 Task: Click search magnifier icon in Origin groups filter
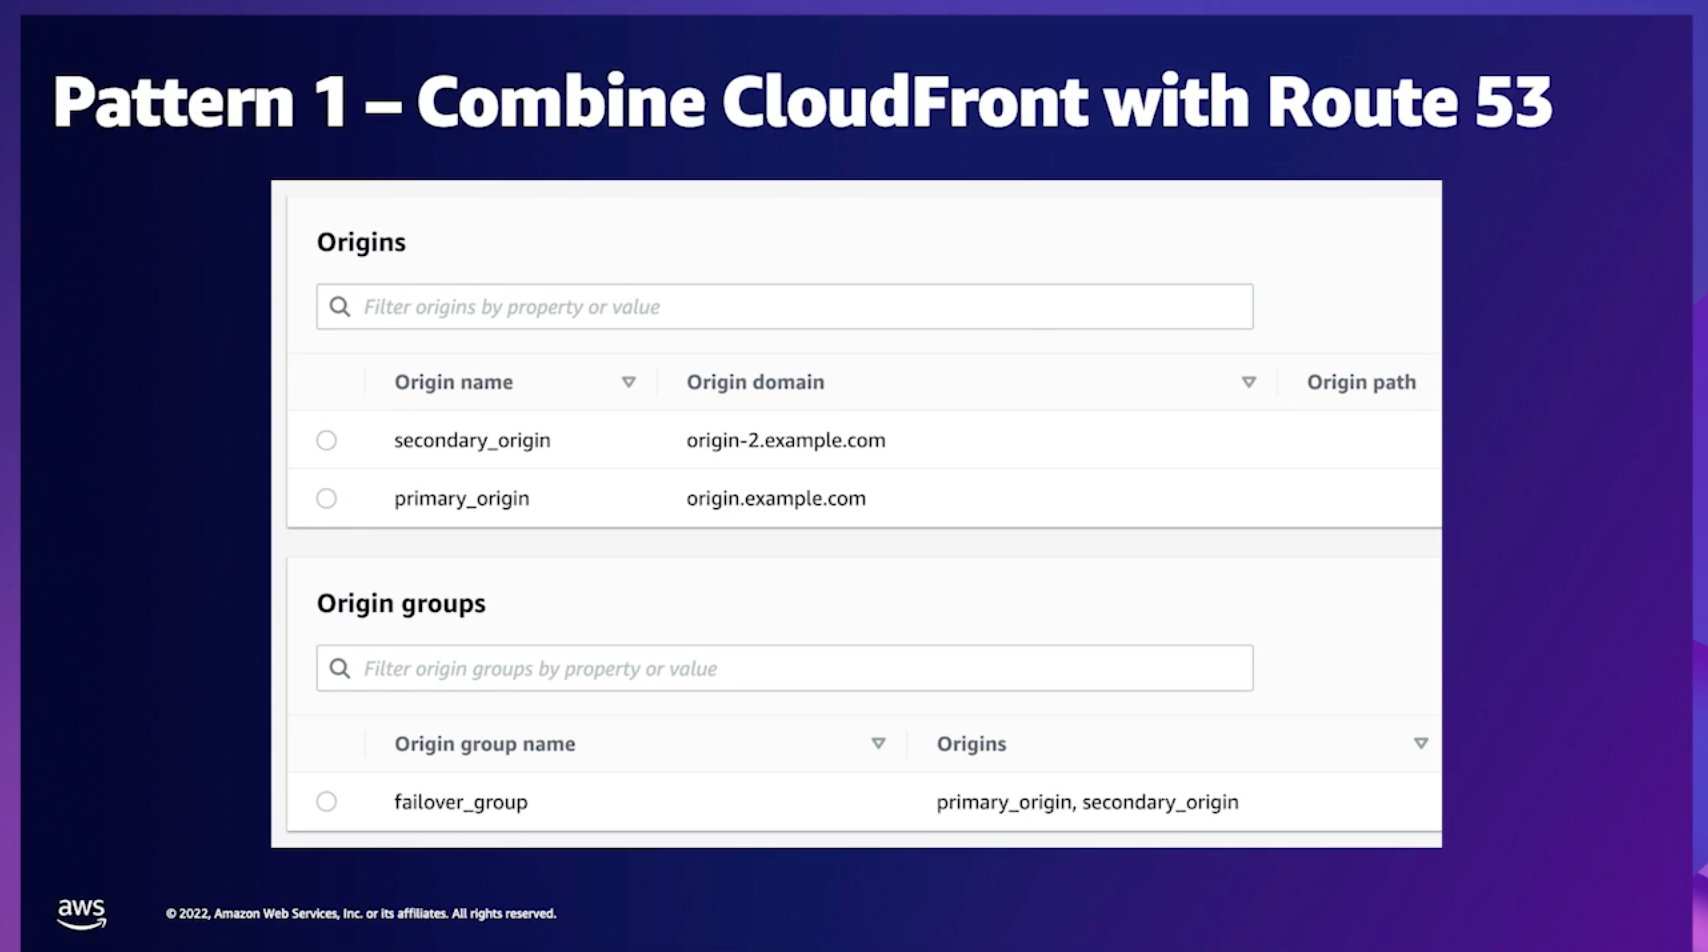[340, 668]
